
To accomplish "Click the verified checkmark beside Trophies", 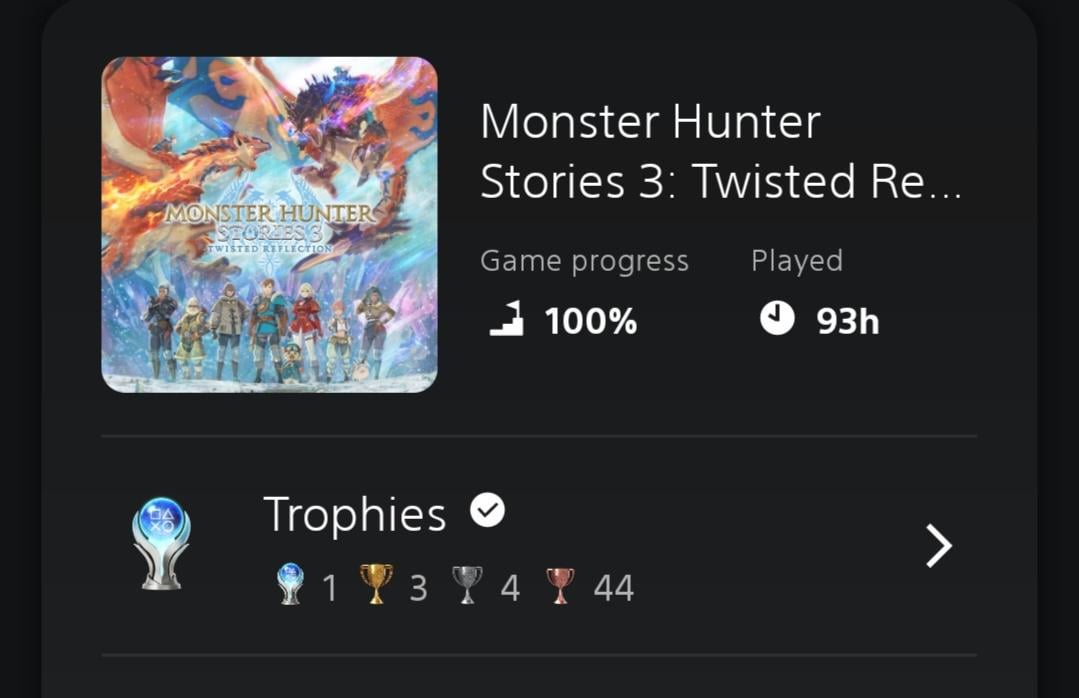I will [x=487, y=512].
